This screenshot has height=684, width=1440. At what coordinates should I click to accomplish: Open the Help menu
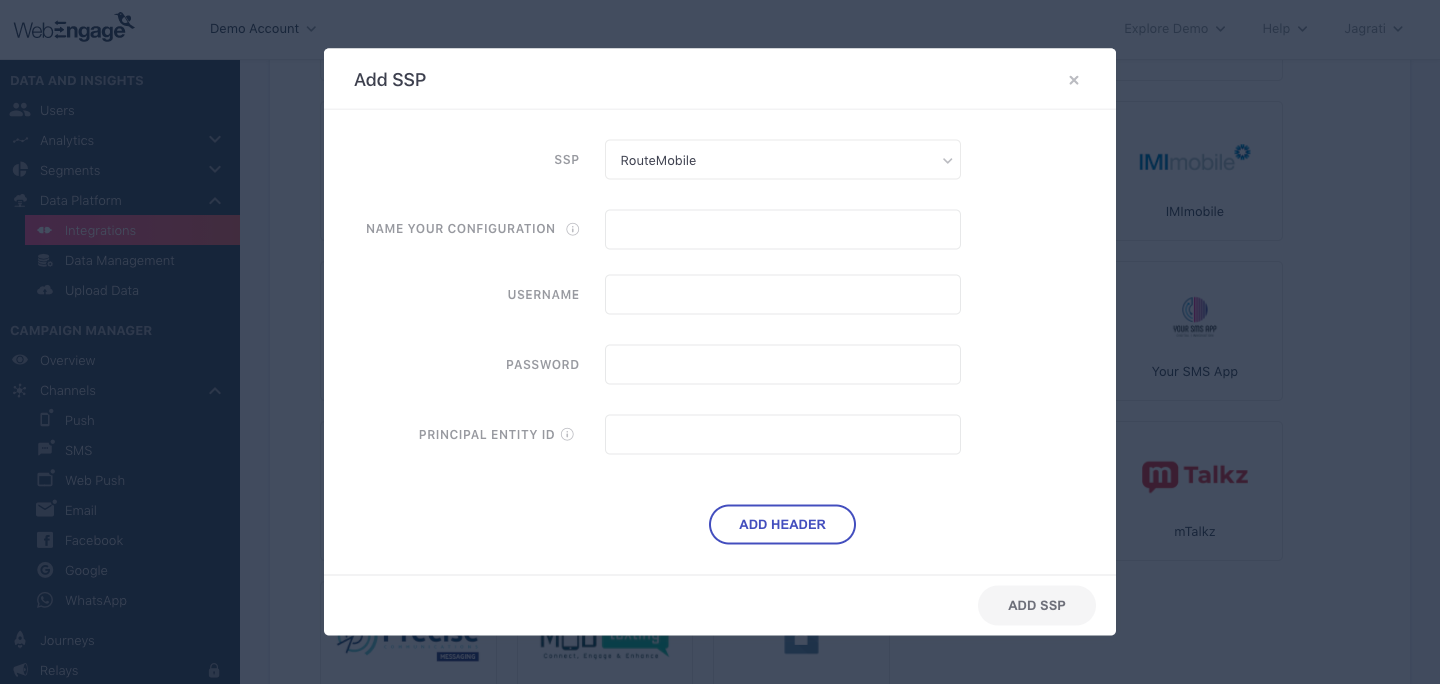click(1285, 29)
